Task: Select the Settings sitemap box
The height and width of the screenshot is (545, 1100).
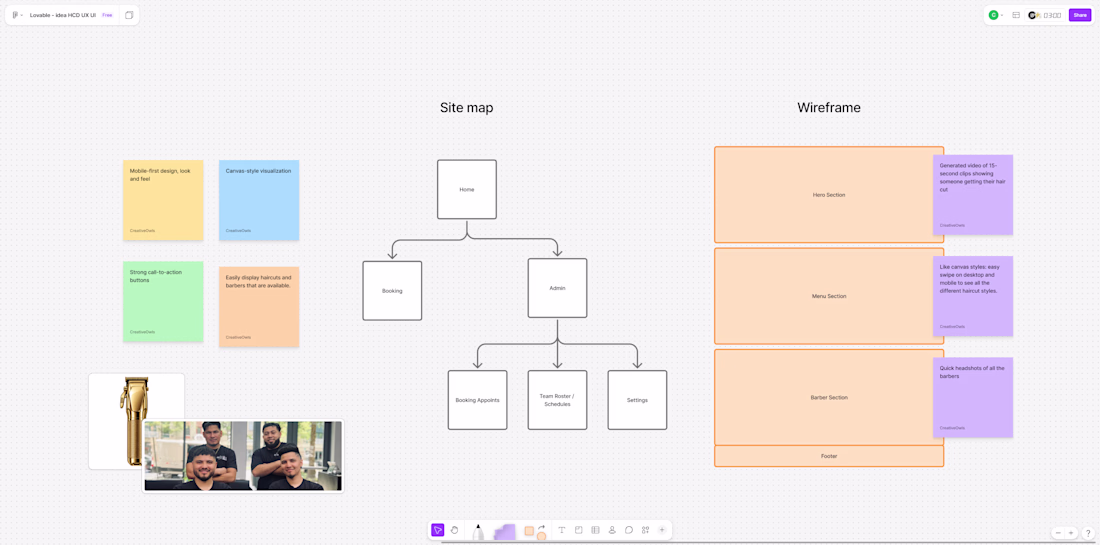Action: point(637,400)
